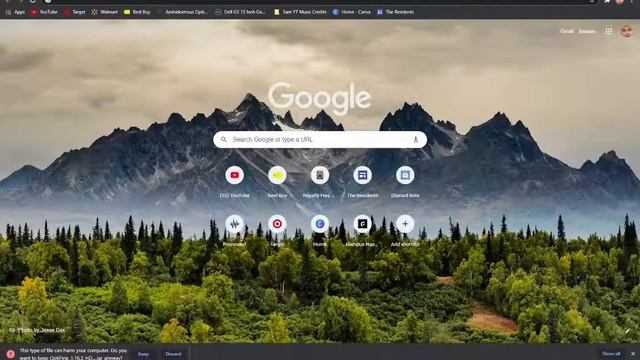
Task: Open The Residents bookmark
Action: (396, 12)
